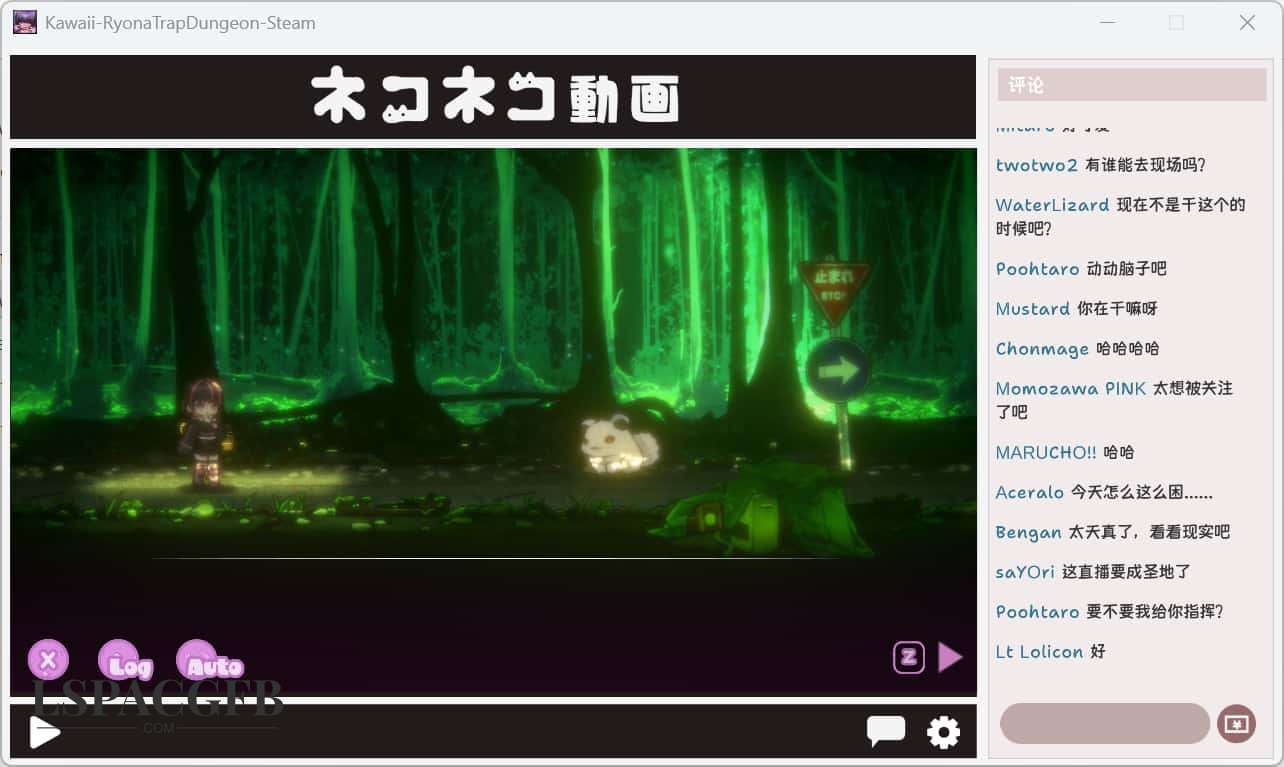The width and height of the screenshot is (1284, 767).
Task: Click the app icon in title bar
Action: 25,22
